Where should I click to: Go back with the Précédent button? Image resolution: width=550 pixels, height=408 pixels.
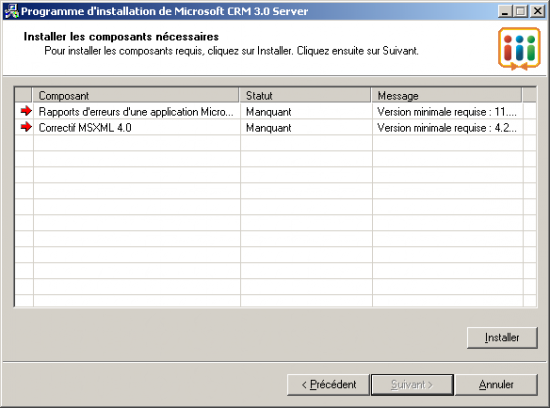pyautogui.click(x=328, y=384)
